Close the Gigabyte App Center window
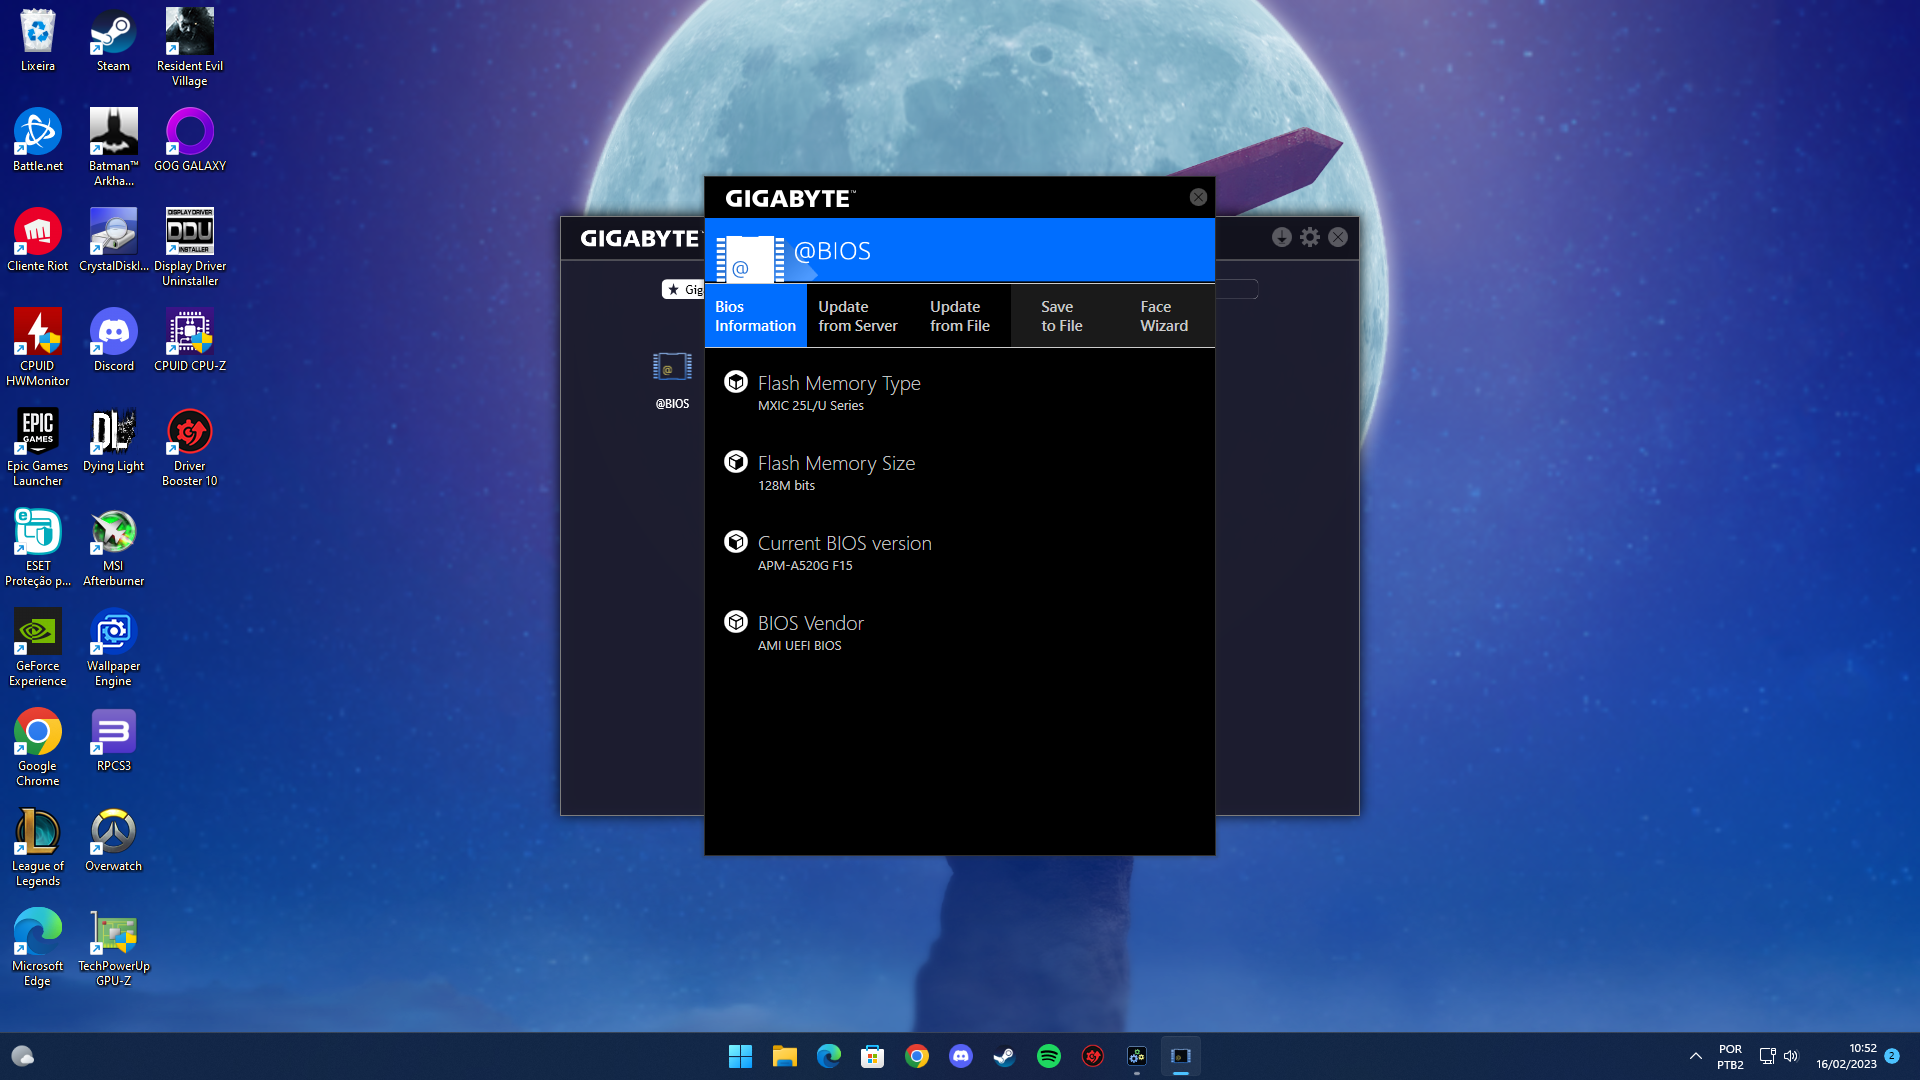1920x1080 pixels. [x=1338, y=237]
